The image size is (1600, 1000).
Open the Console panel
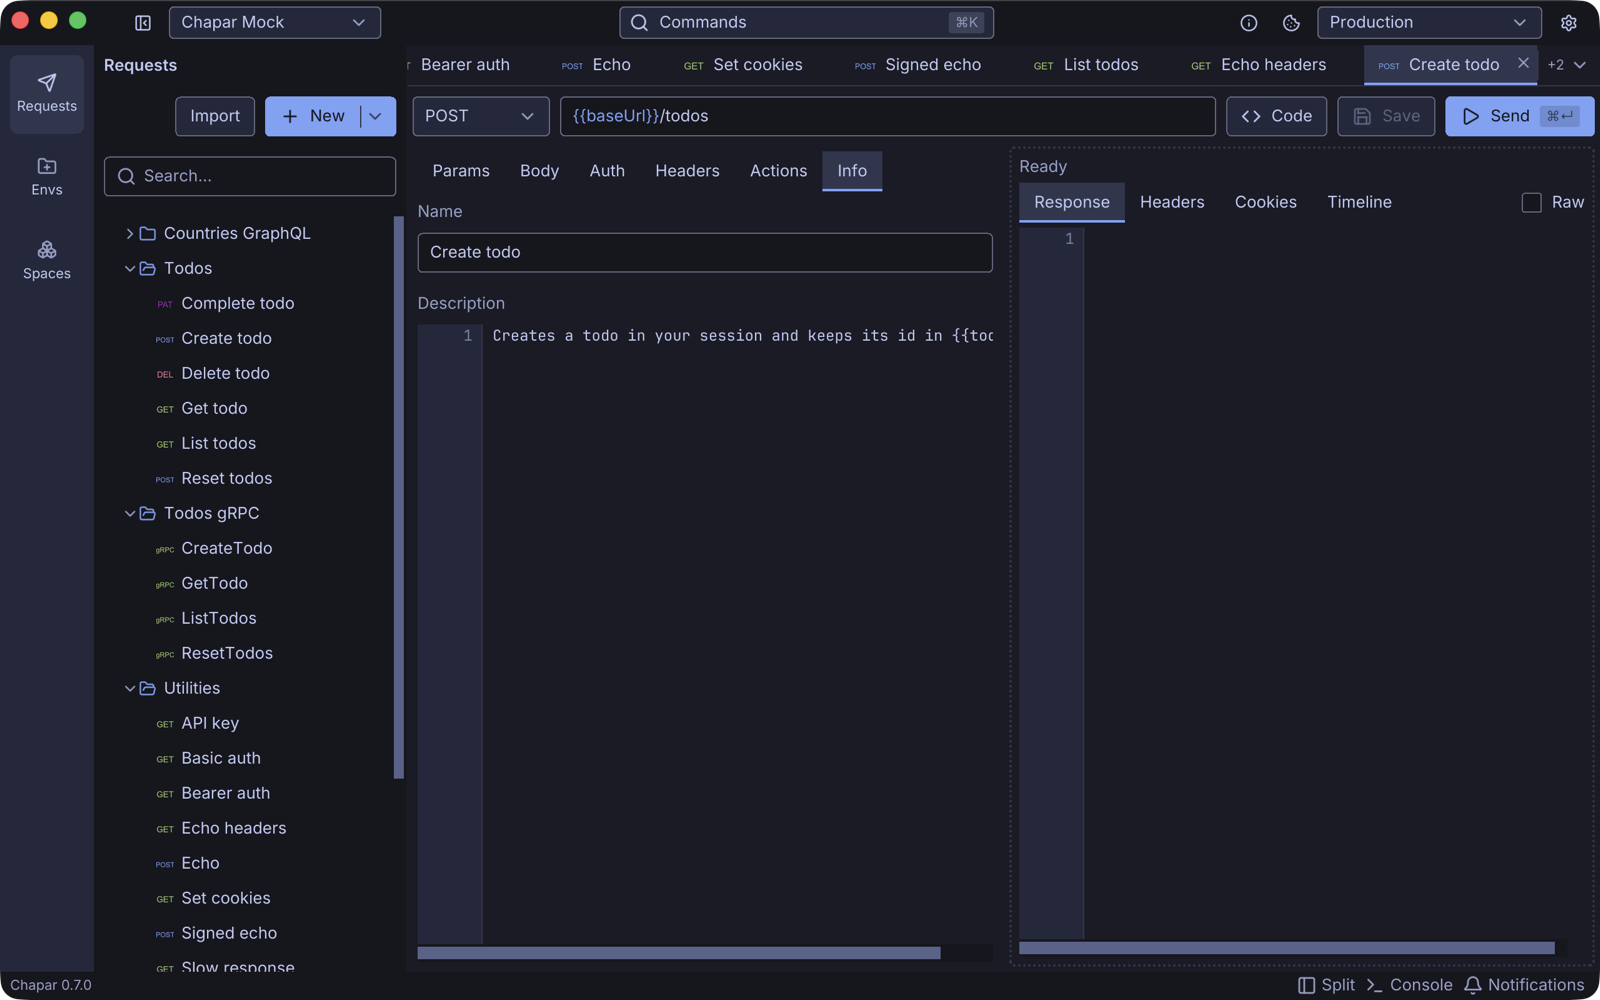click(x=1409, y=985)
